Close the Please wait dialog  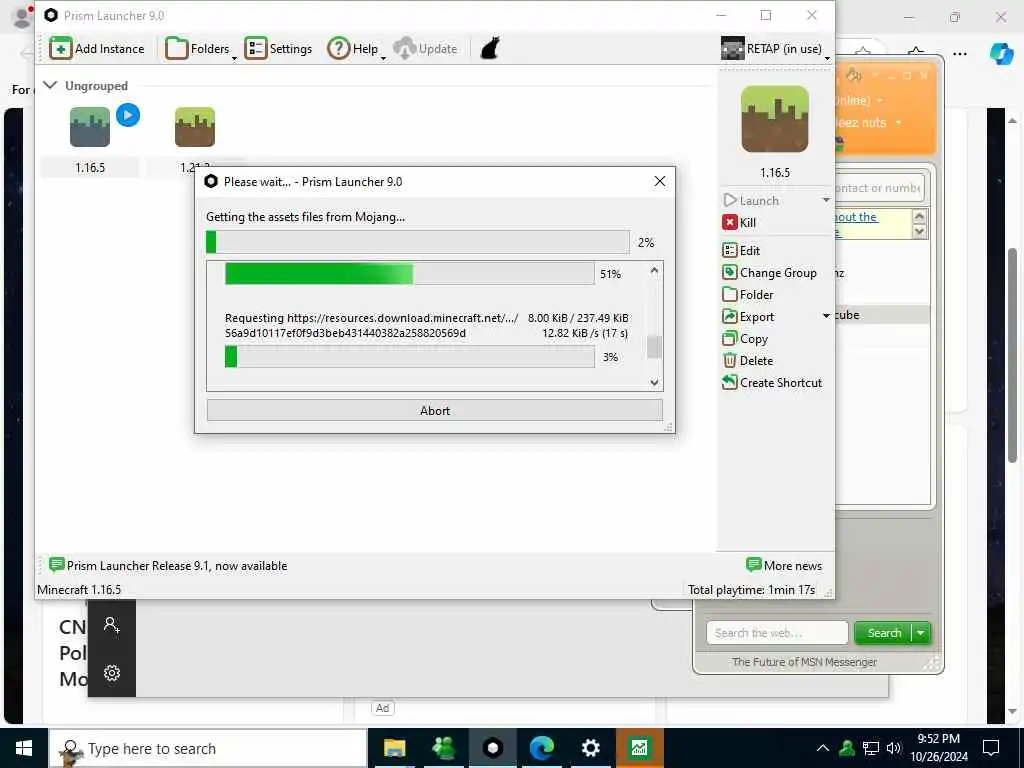pos(660,181)
